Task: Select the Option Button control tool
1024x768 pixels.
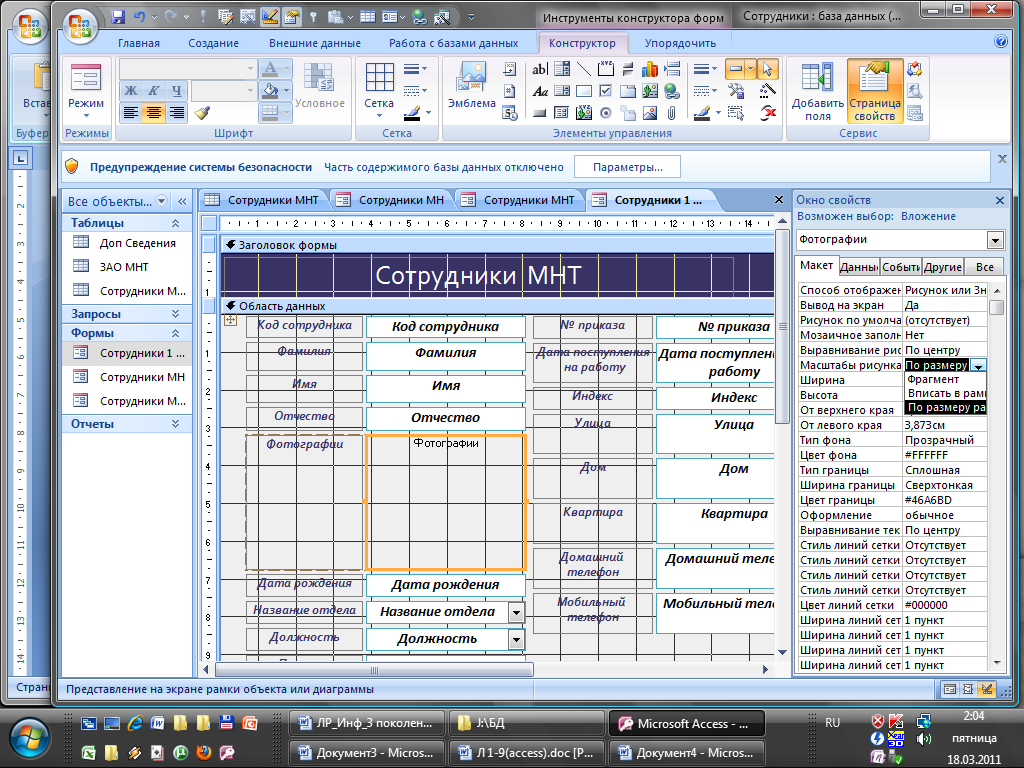Action: click(606, 114)
